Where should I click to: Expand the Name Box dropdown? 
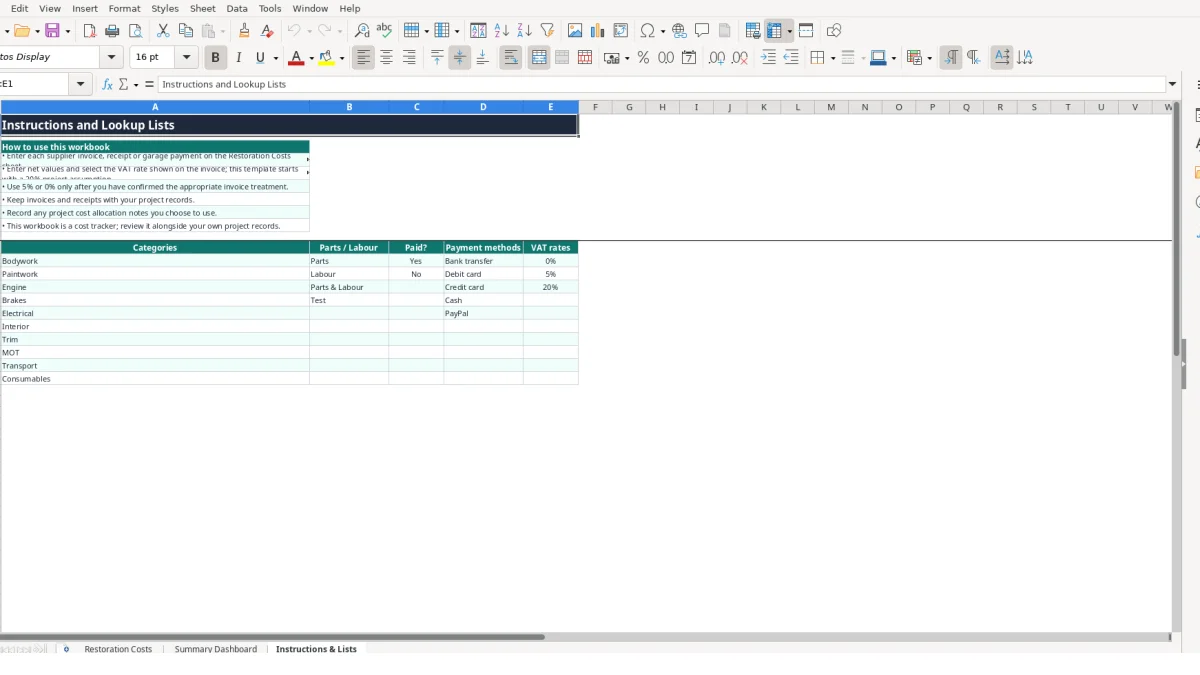click(x=81, y=85)
